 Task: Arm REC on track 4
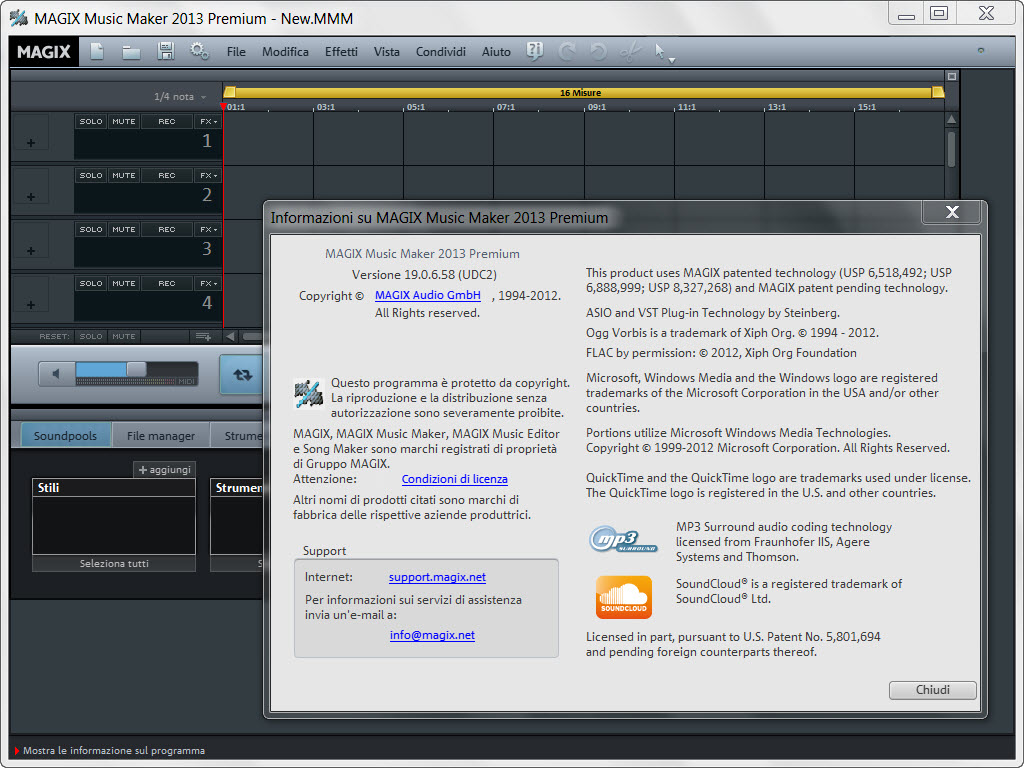[167, 284]
